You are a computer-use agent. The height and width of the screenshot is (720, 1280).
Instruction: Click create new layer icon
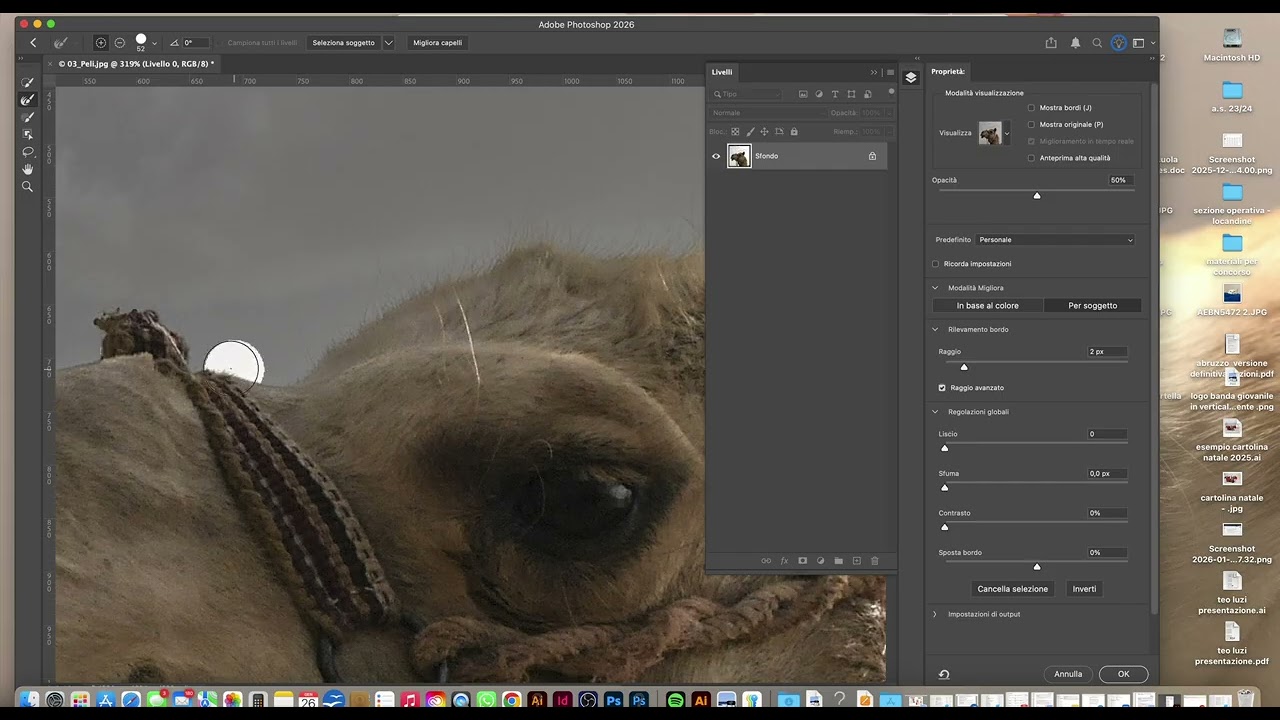pyautogui.click(x=856, y=561)
